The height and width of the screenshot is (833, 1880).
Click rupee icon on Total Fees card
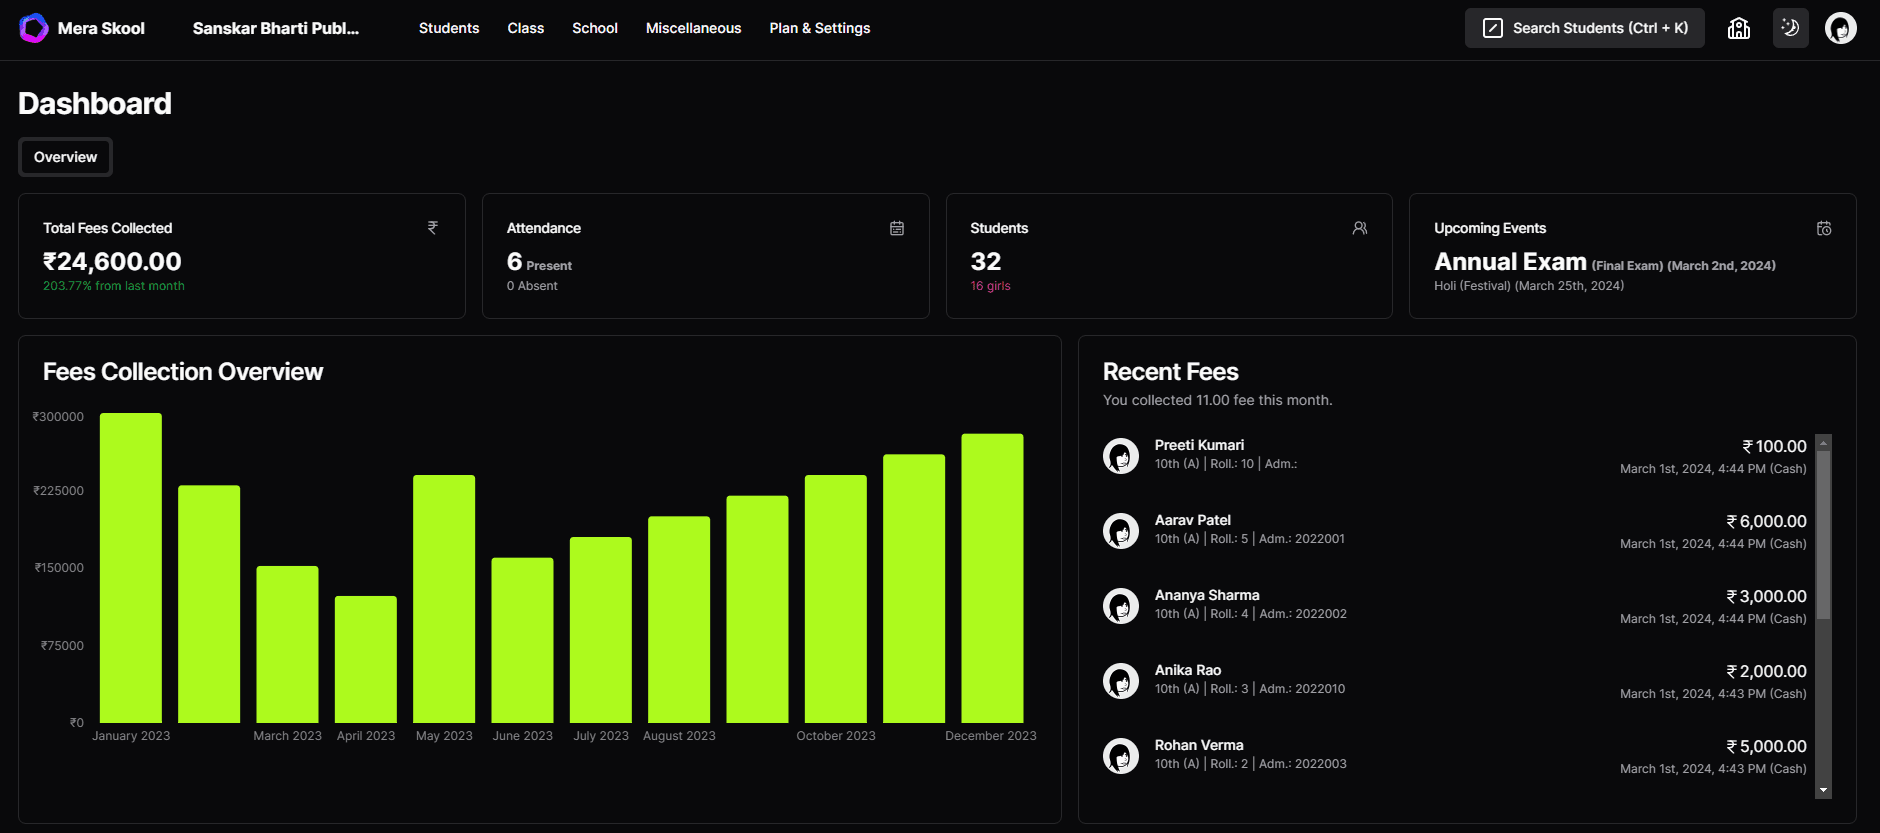coord(433,228)
